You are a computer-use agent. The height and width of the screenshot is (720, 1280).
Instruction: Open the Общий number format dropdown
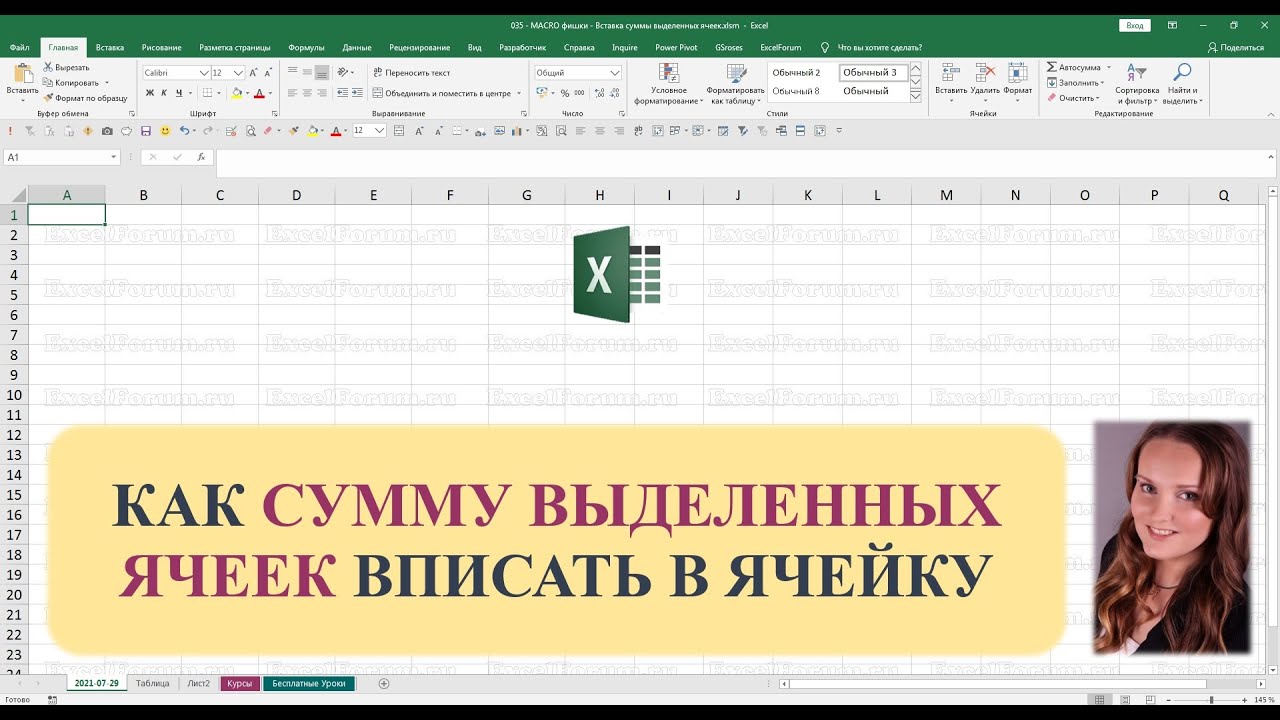pyautogui.click(x=615, y=73)
